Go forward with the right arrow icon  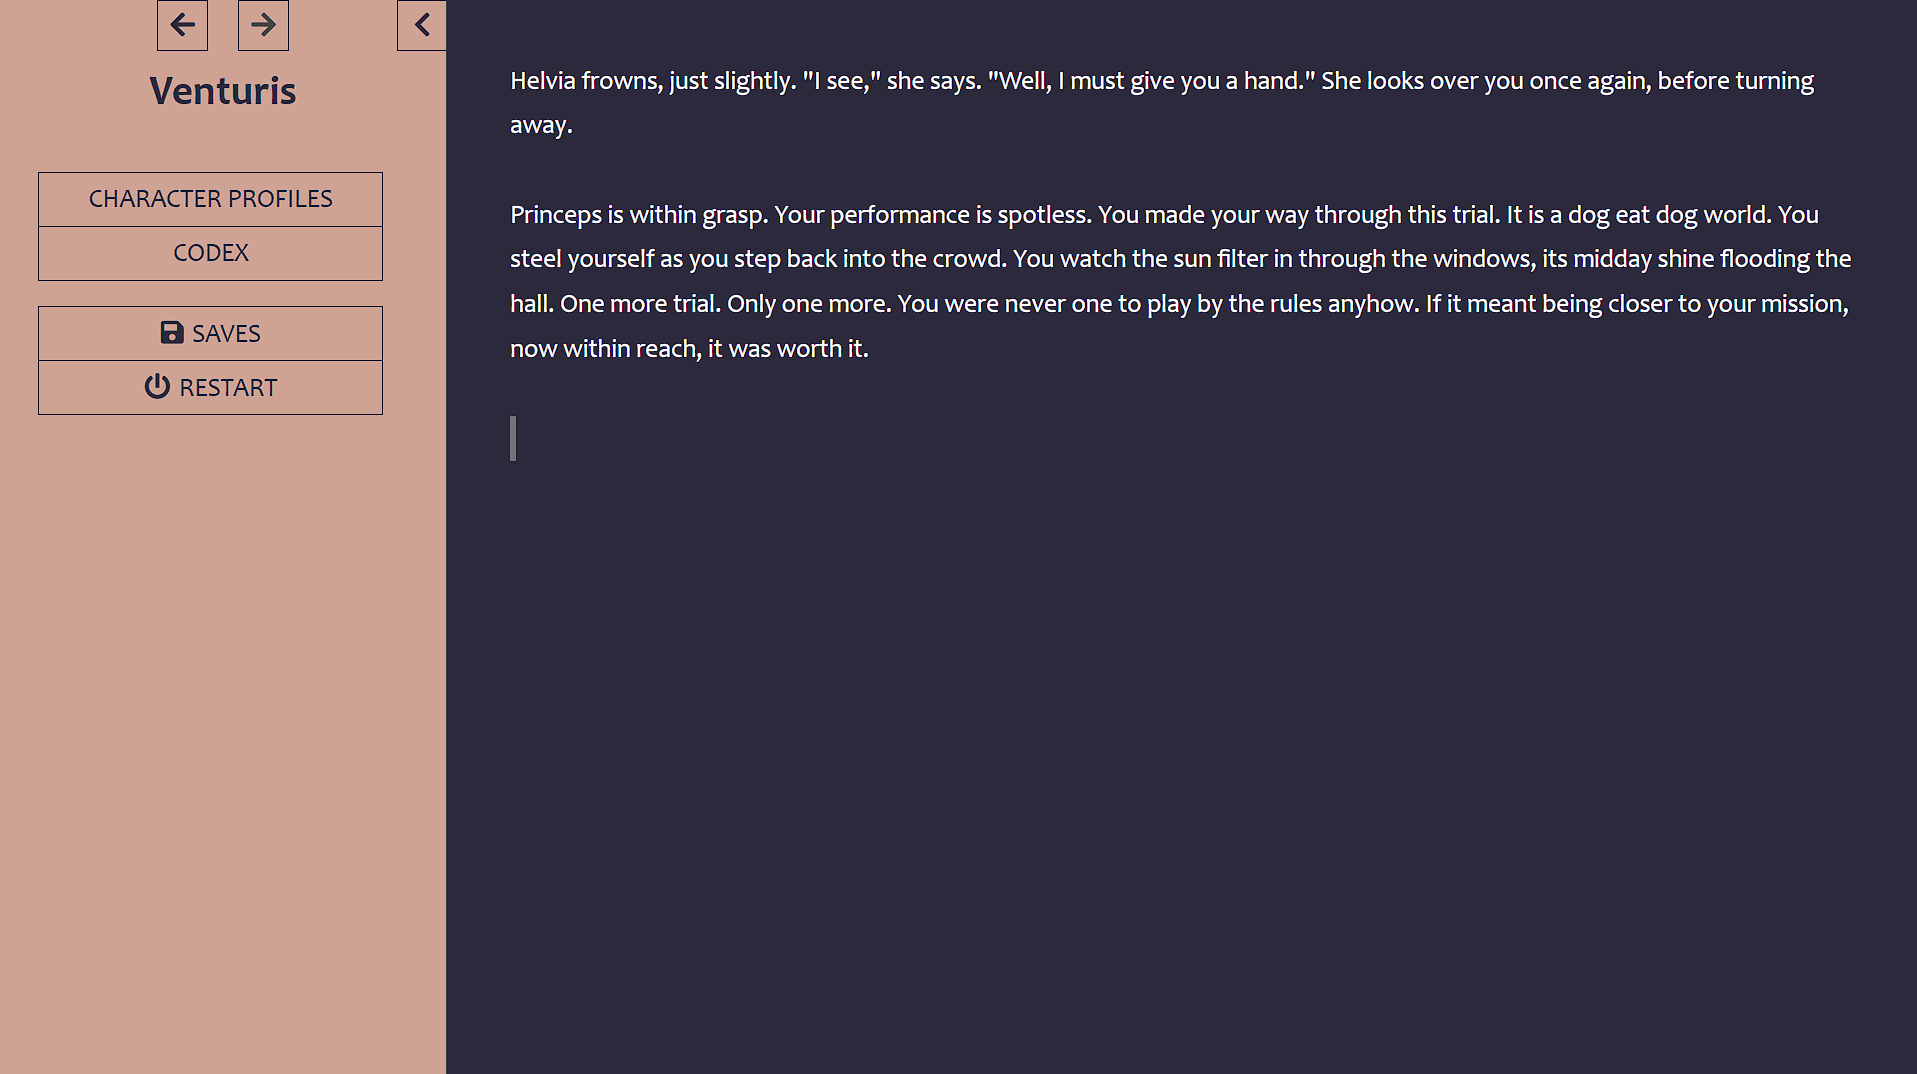[263, 25]
